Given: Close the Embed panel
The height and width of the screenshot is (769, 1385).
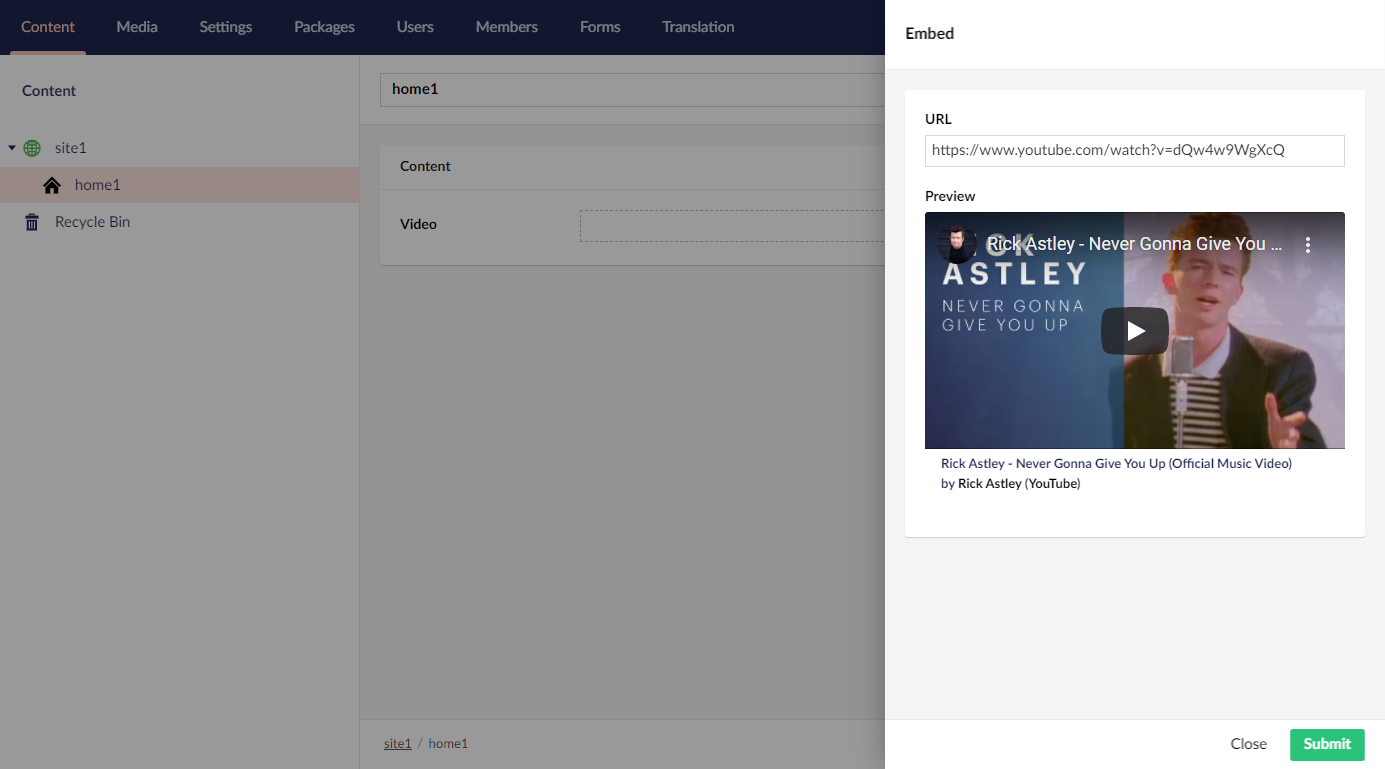Looking at the screenshot, I should point(1248,744).
